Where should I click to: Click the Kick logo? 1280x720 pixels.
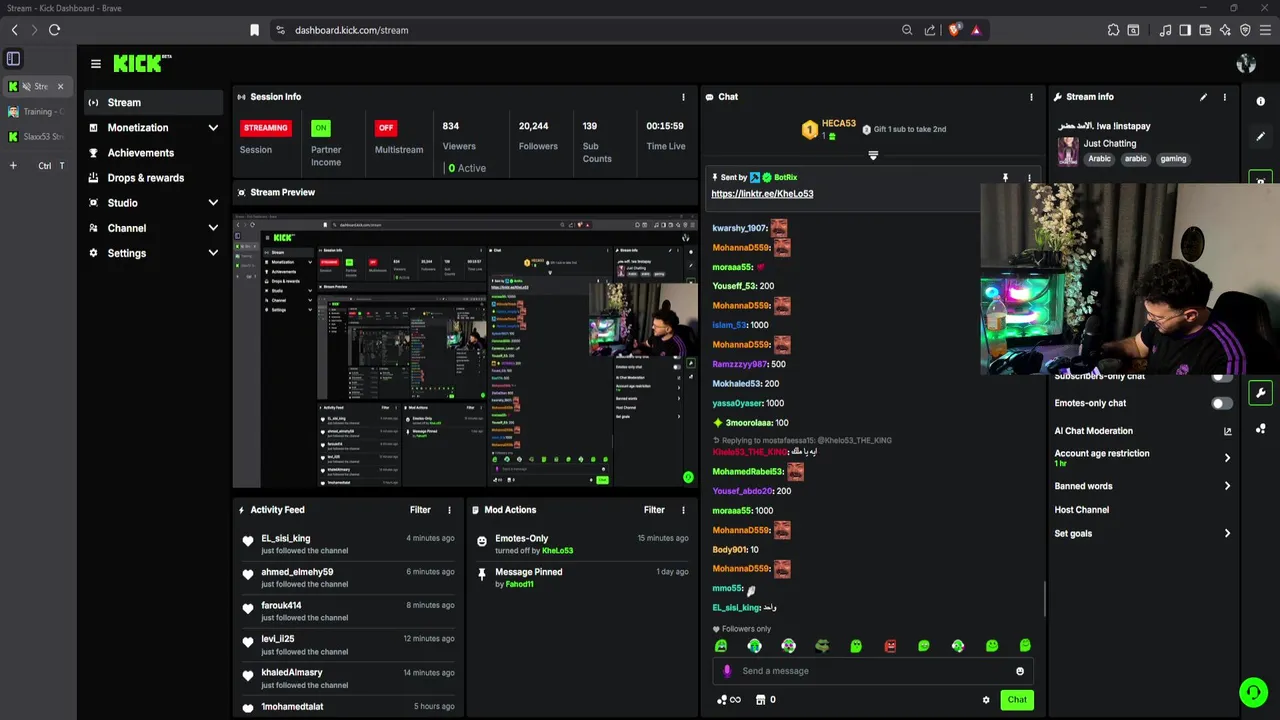(x=141, y=63)
